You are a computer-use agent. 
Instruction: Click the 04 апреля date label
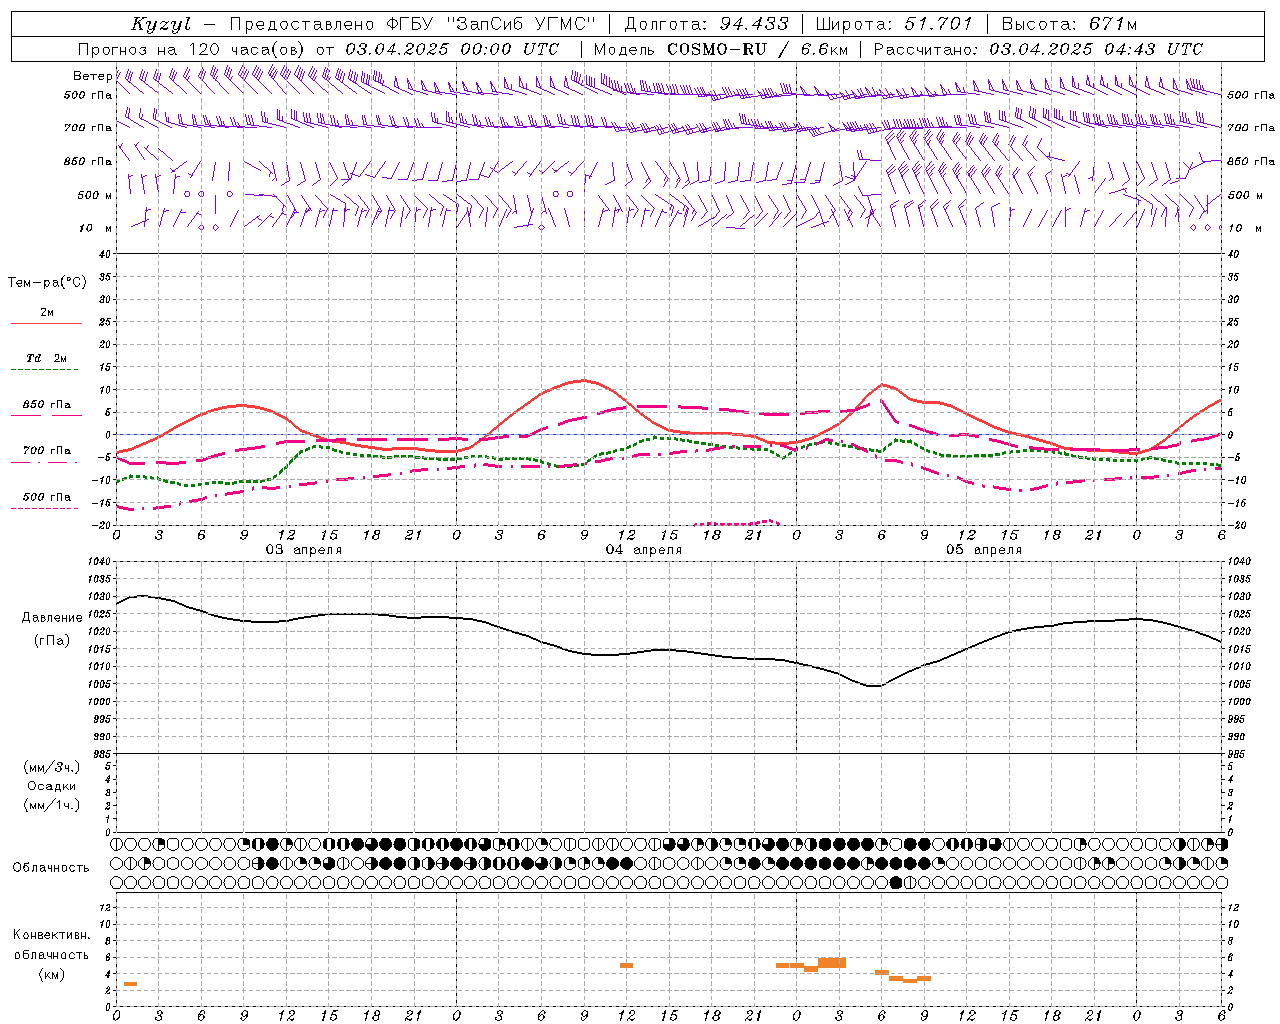(643, 549)
